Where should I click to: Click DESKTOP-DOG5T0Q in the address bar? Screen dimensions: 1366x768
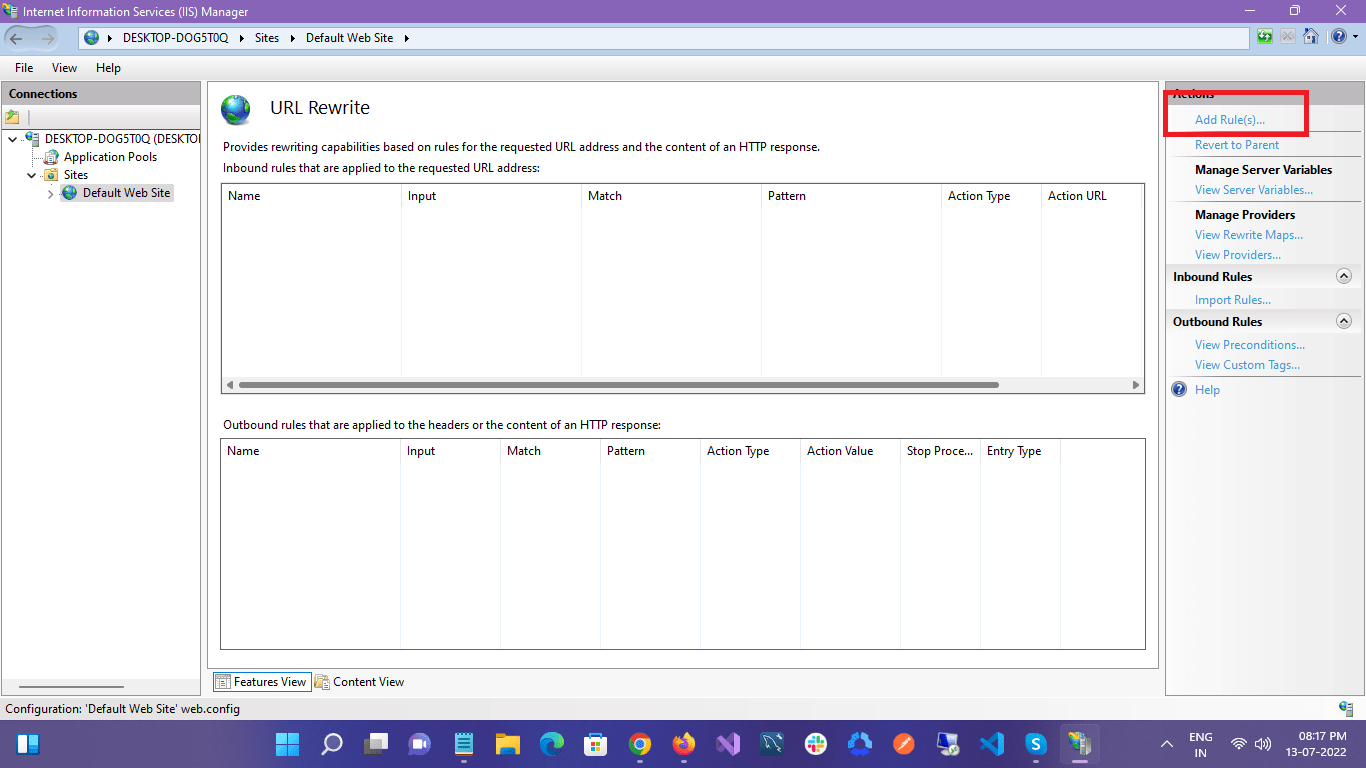point(176,38)
